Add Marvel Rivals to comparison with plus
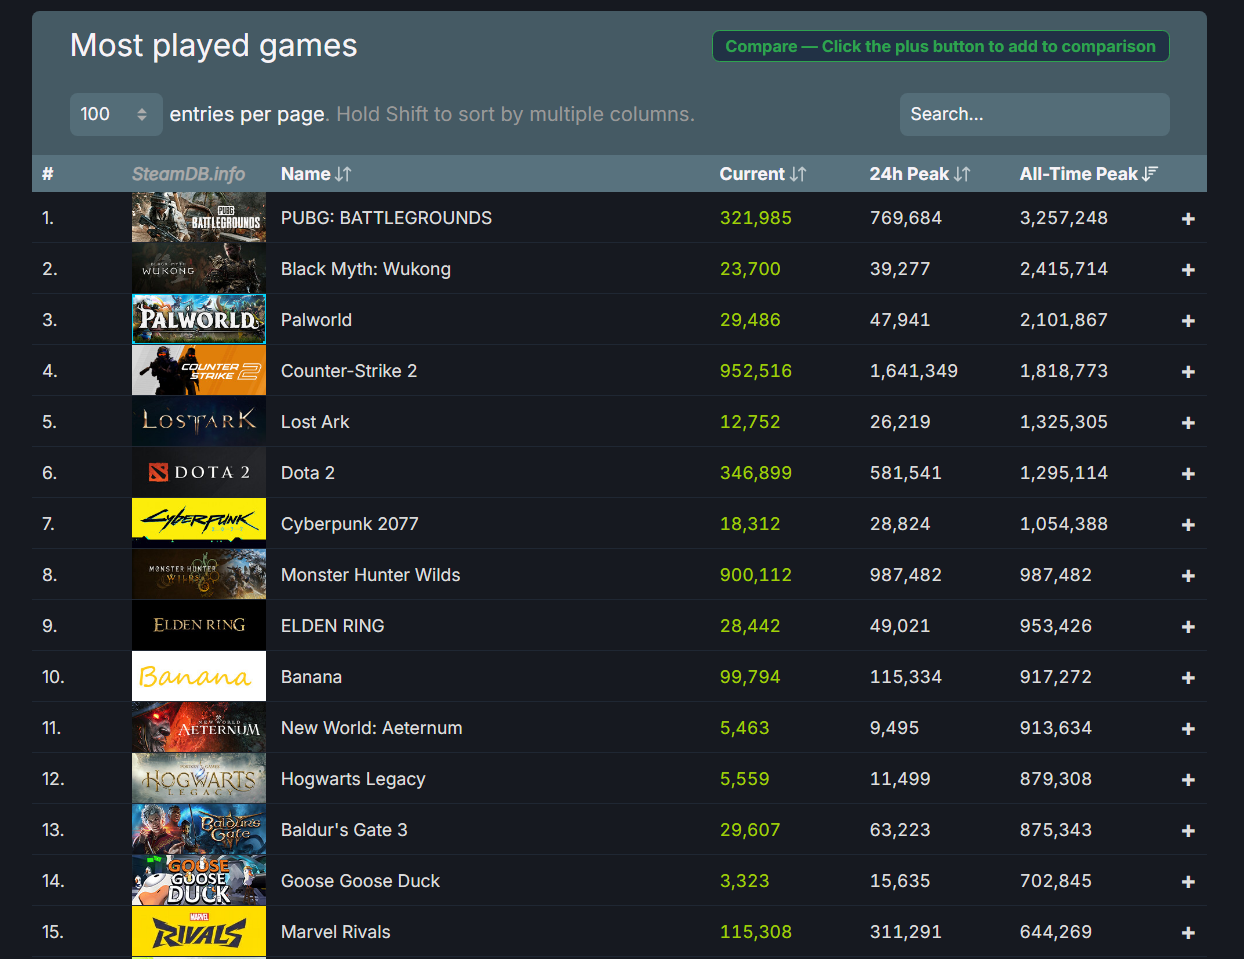The image size is (1244, 959). (x=1188, y=933)
